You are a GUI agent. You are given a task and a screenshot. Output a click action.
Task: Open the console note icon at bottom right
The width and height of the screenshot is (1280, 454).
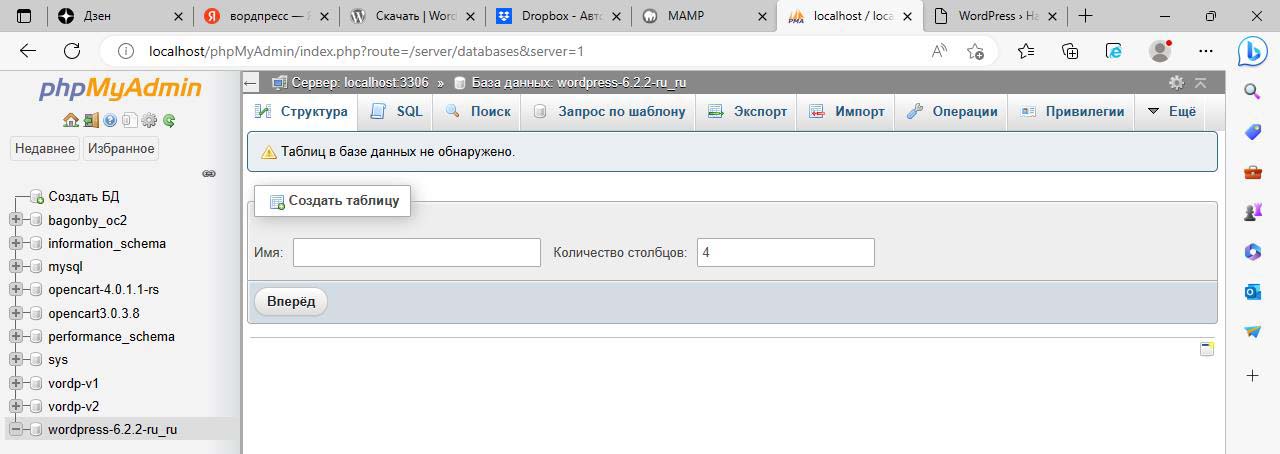pyautogui.click(x=1207, y=349)
